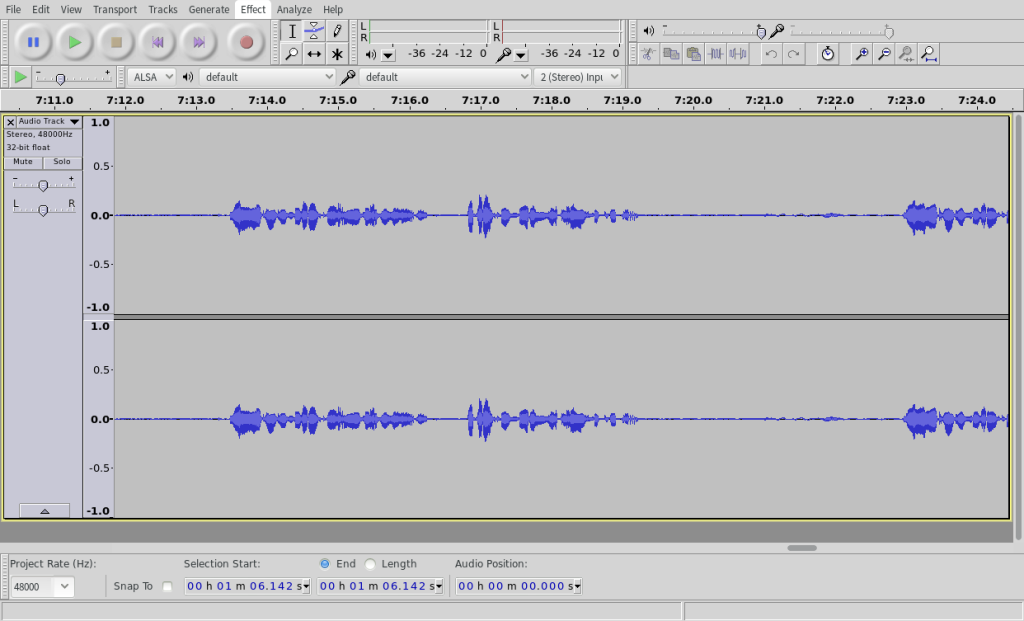Click the Silence audio icon
The image size is (1024, 621).
[738, 54]
